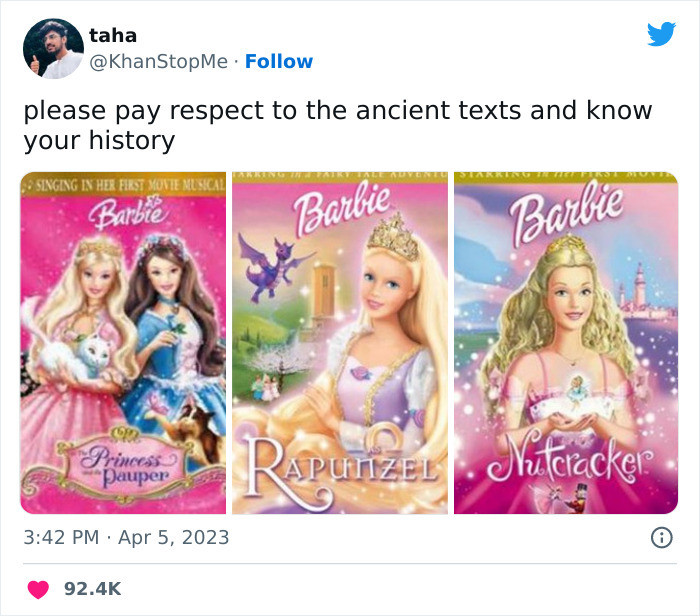Viewport: 700px width, 616px height.
Task: Like the tweet with the heart icon
Action: (38, 589)
